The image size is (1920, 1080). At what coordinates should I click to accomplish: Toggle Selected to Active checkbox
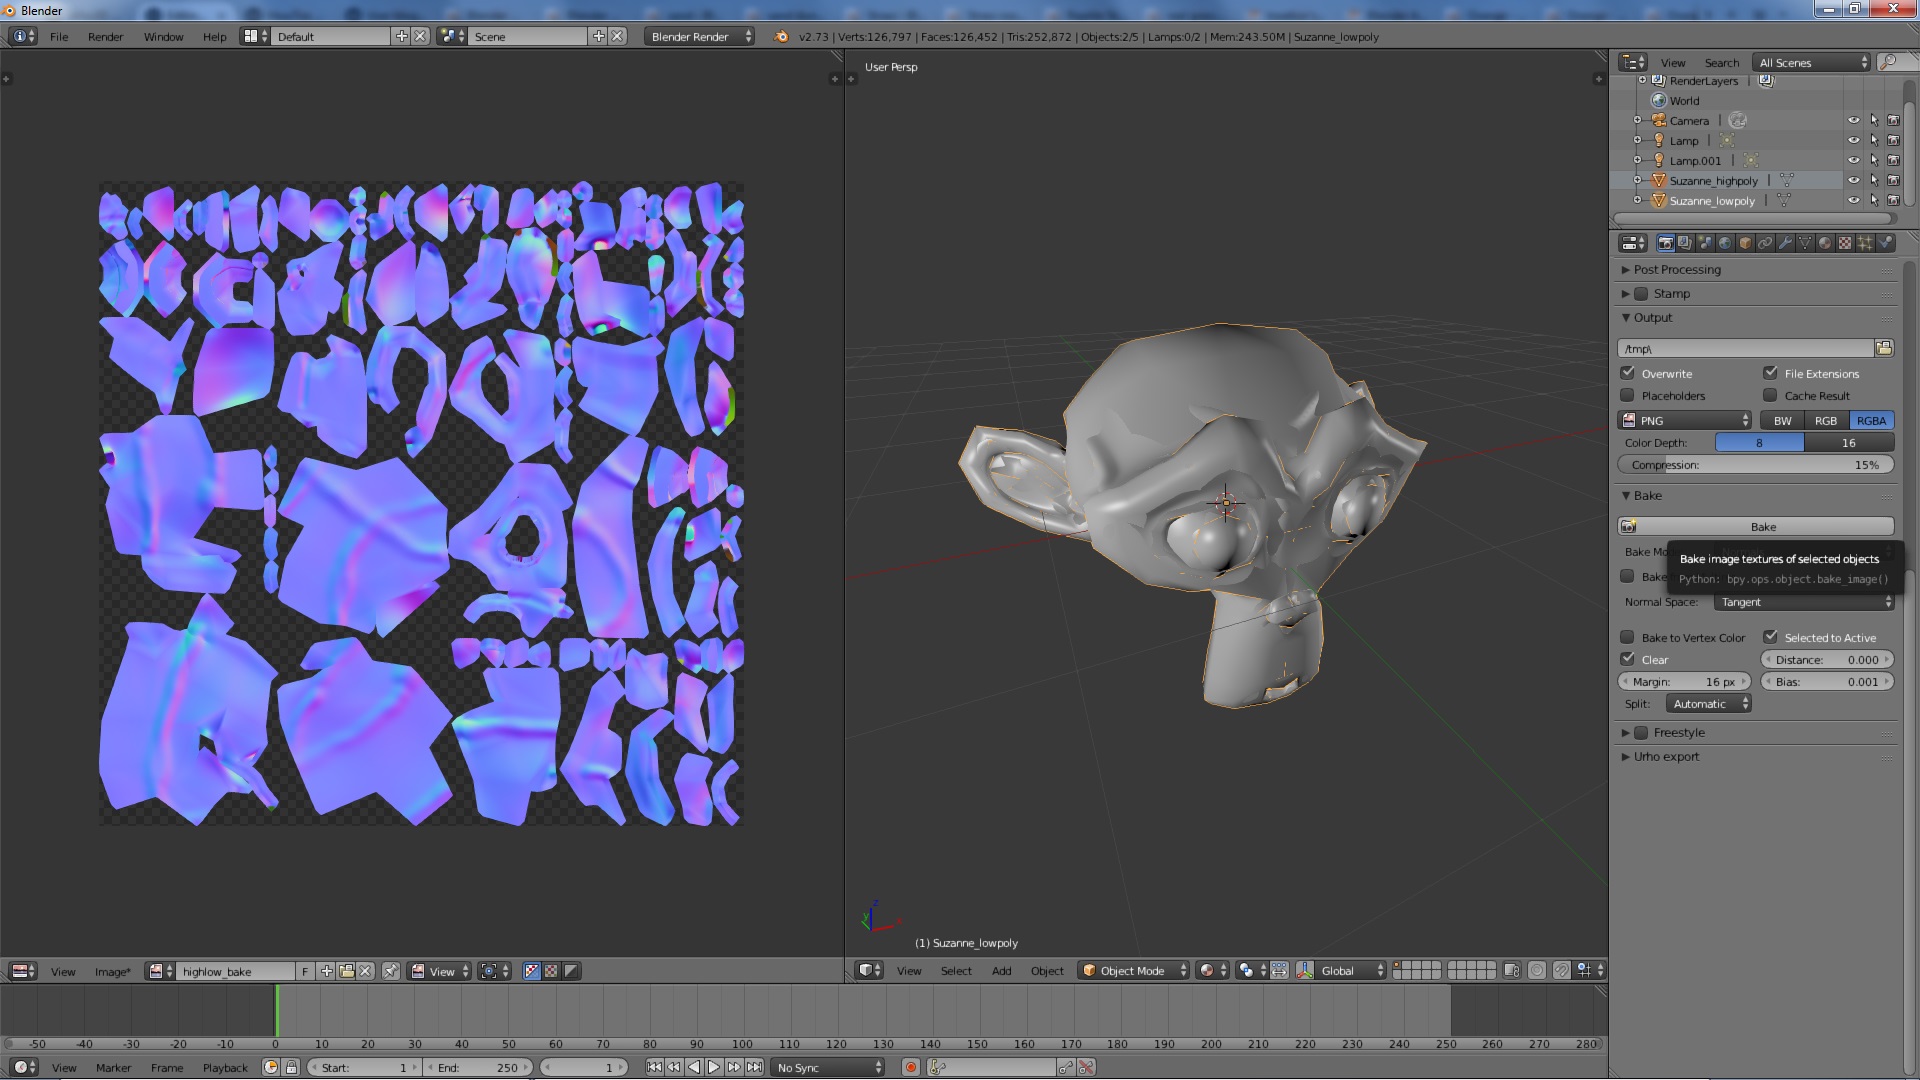[x=1770, y=637]
